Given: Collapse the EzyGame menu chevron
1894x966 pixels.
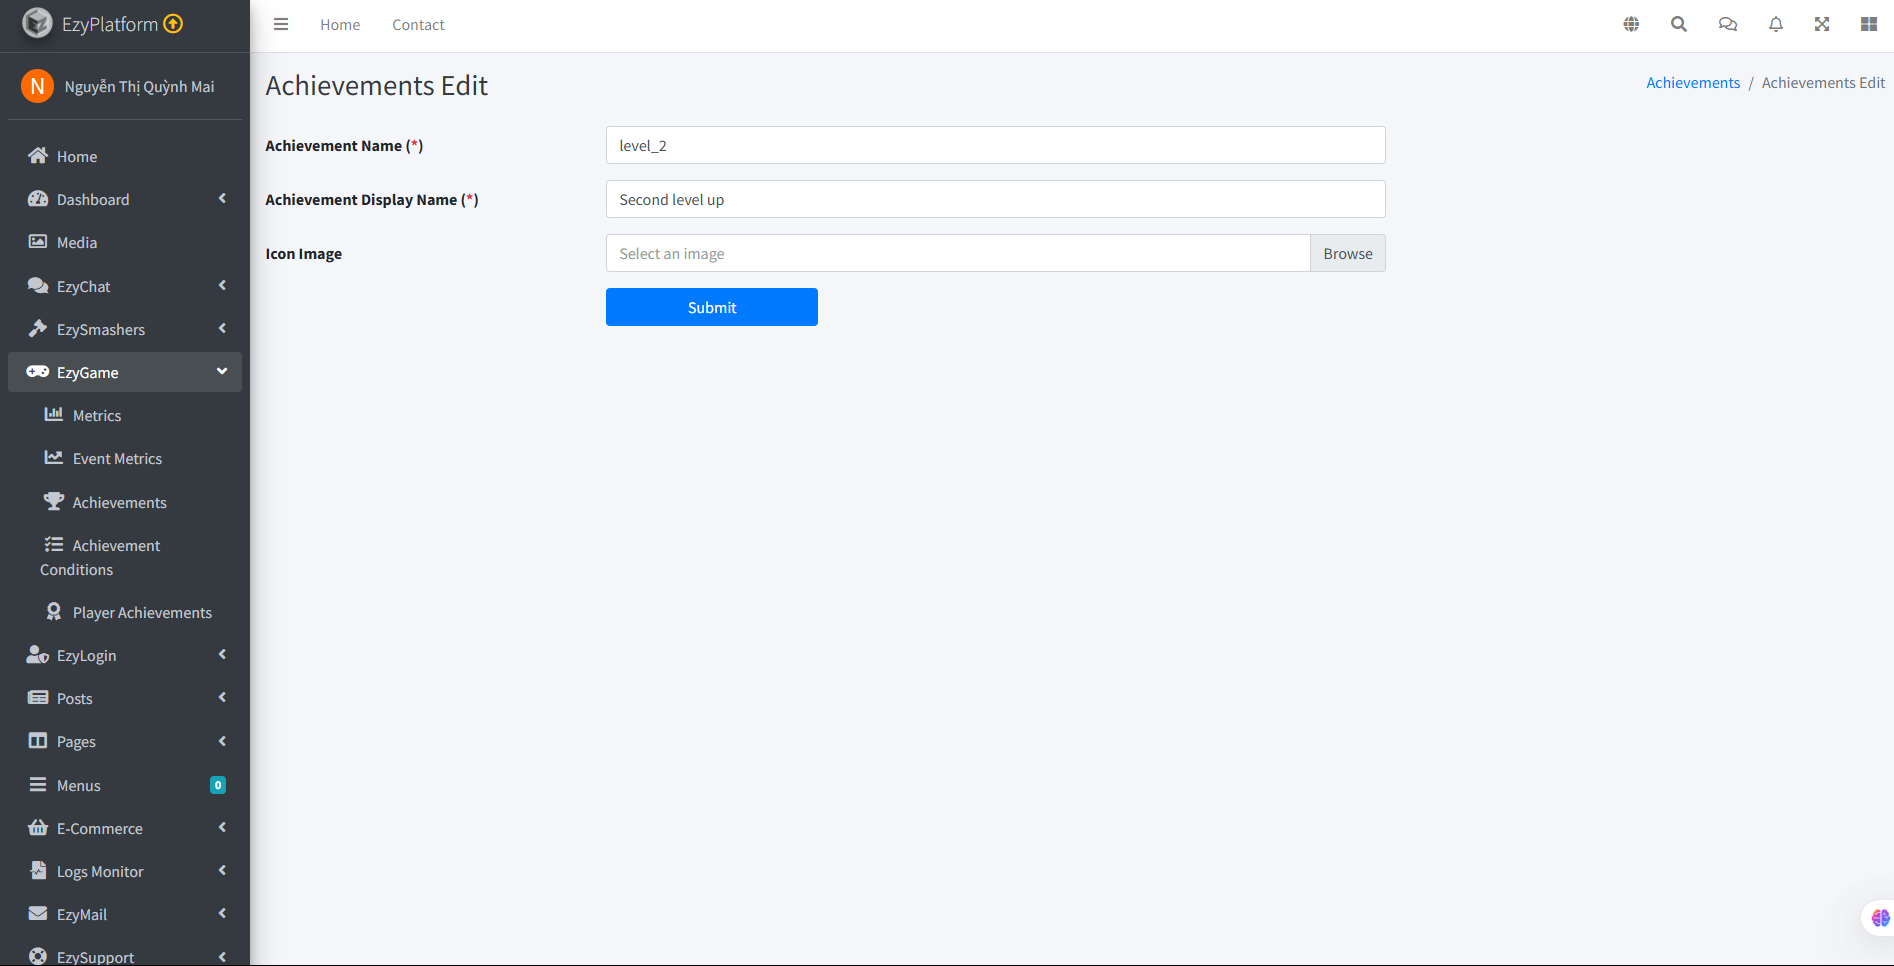Looking at the screenshot, I should click(x=220, y=371).
